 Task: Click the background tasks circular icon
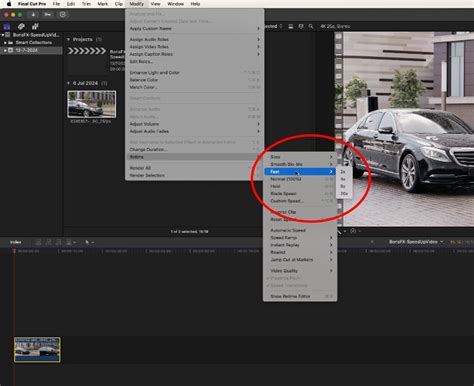point(62,15)
